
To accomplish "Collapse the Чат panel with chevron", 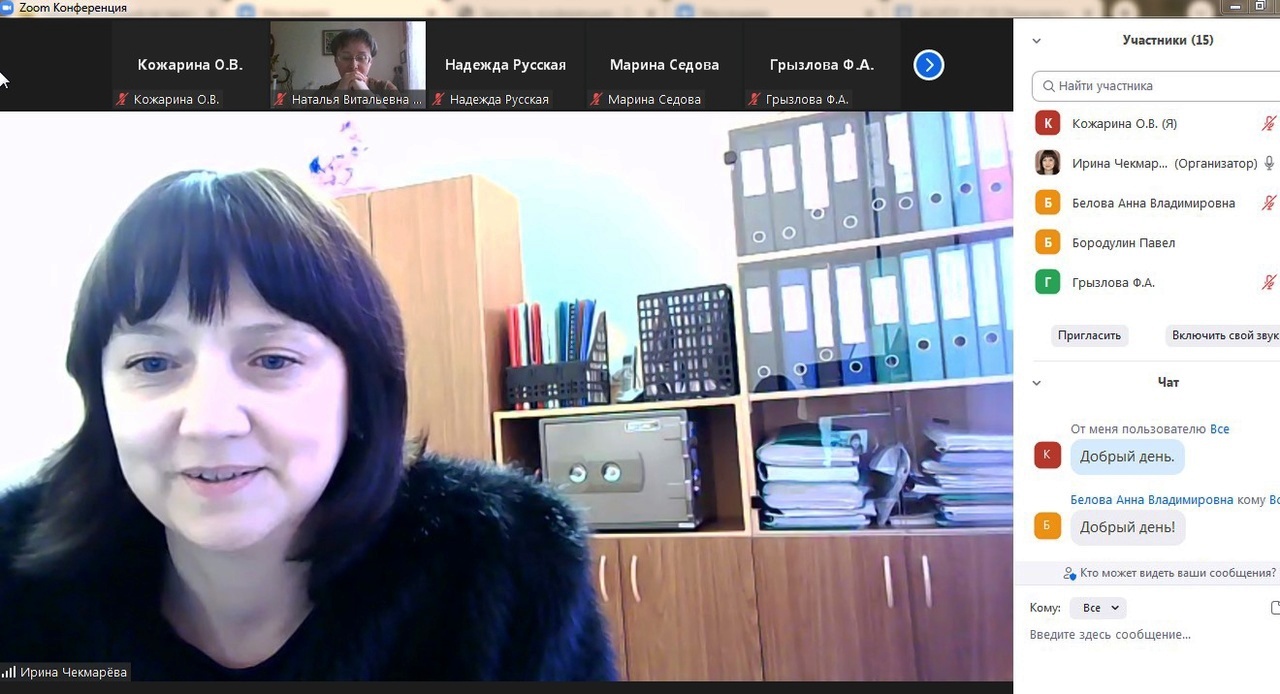I will [x=1036, y=383].
